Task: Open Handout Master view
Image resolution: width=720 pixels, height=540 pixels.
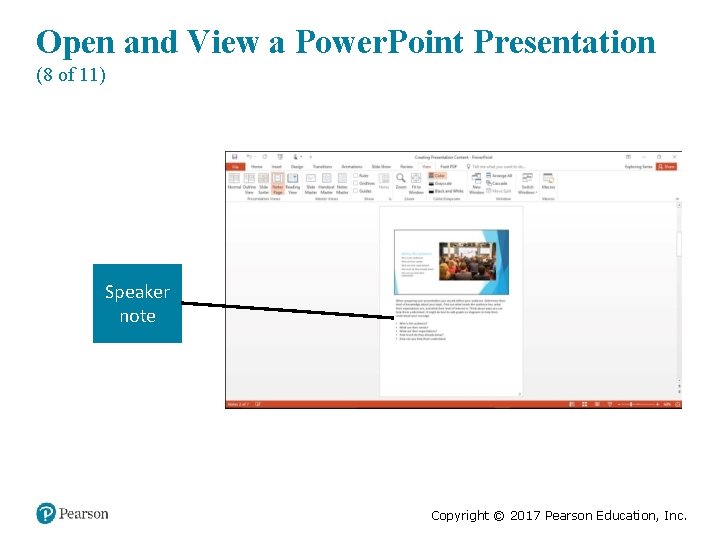Action: pos(326,183)
